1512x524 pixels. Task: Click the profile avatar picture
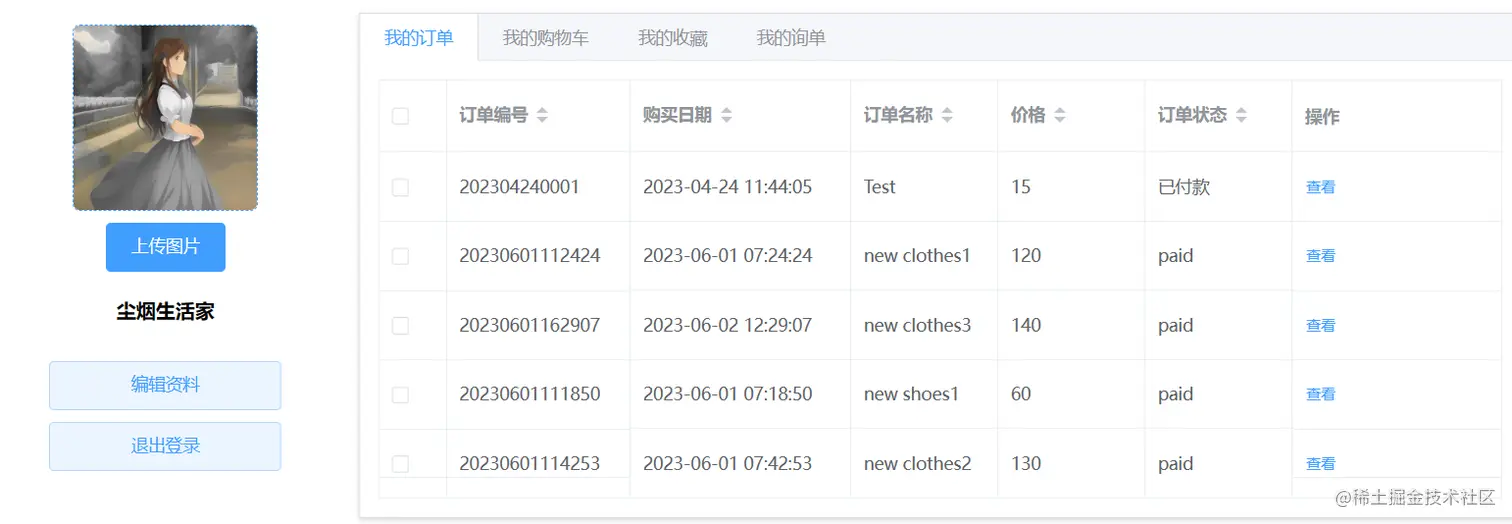165,118
